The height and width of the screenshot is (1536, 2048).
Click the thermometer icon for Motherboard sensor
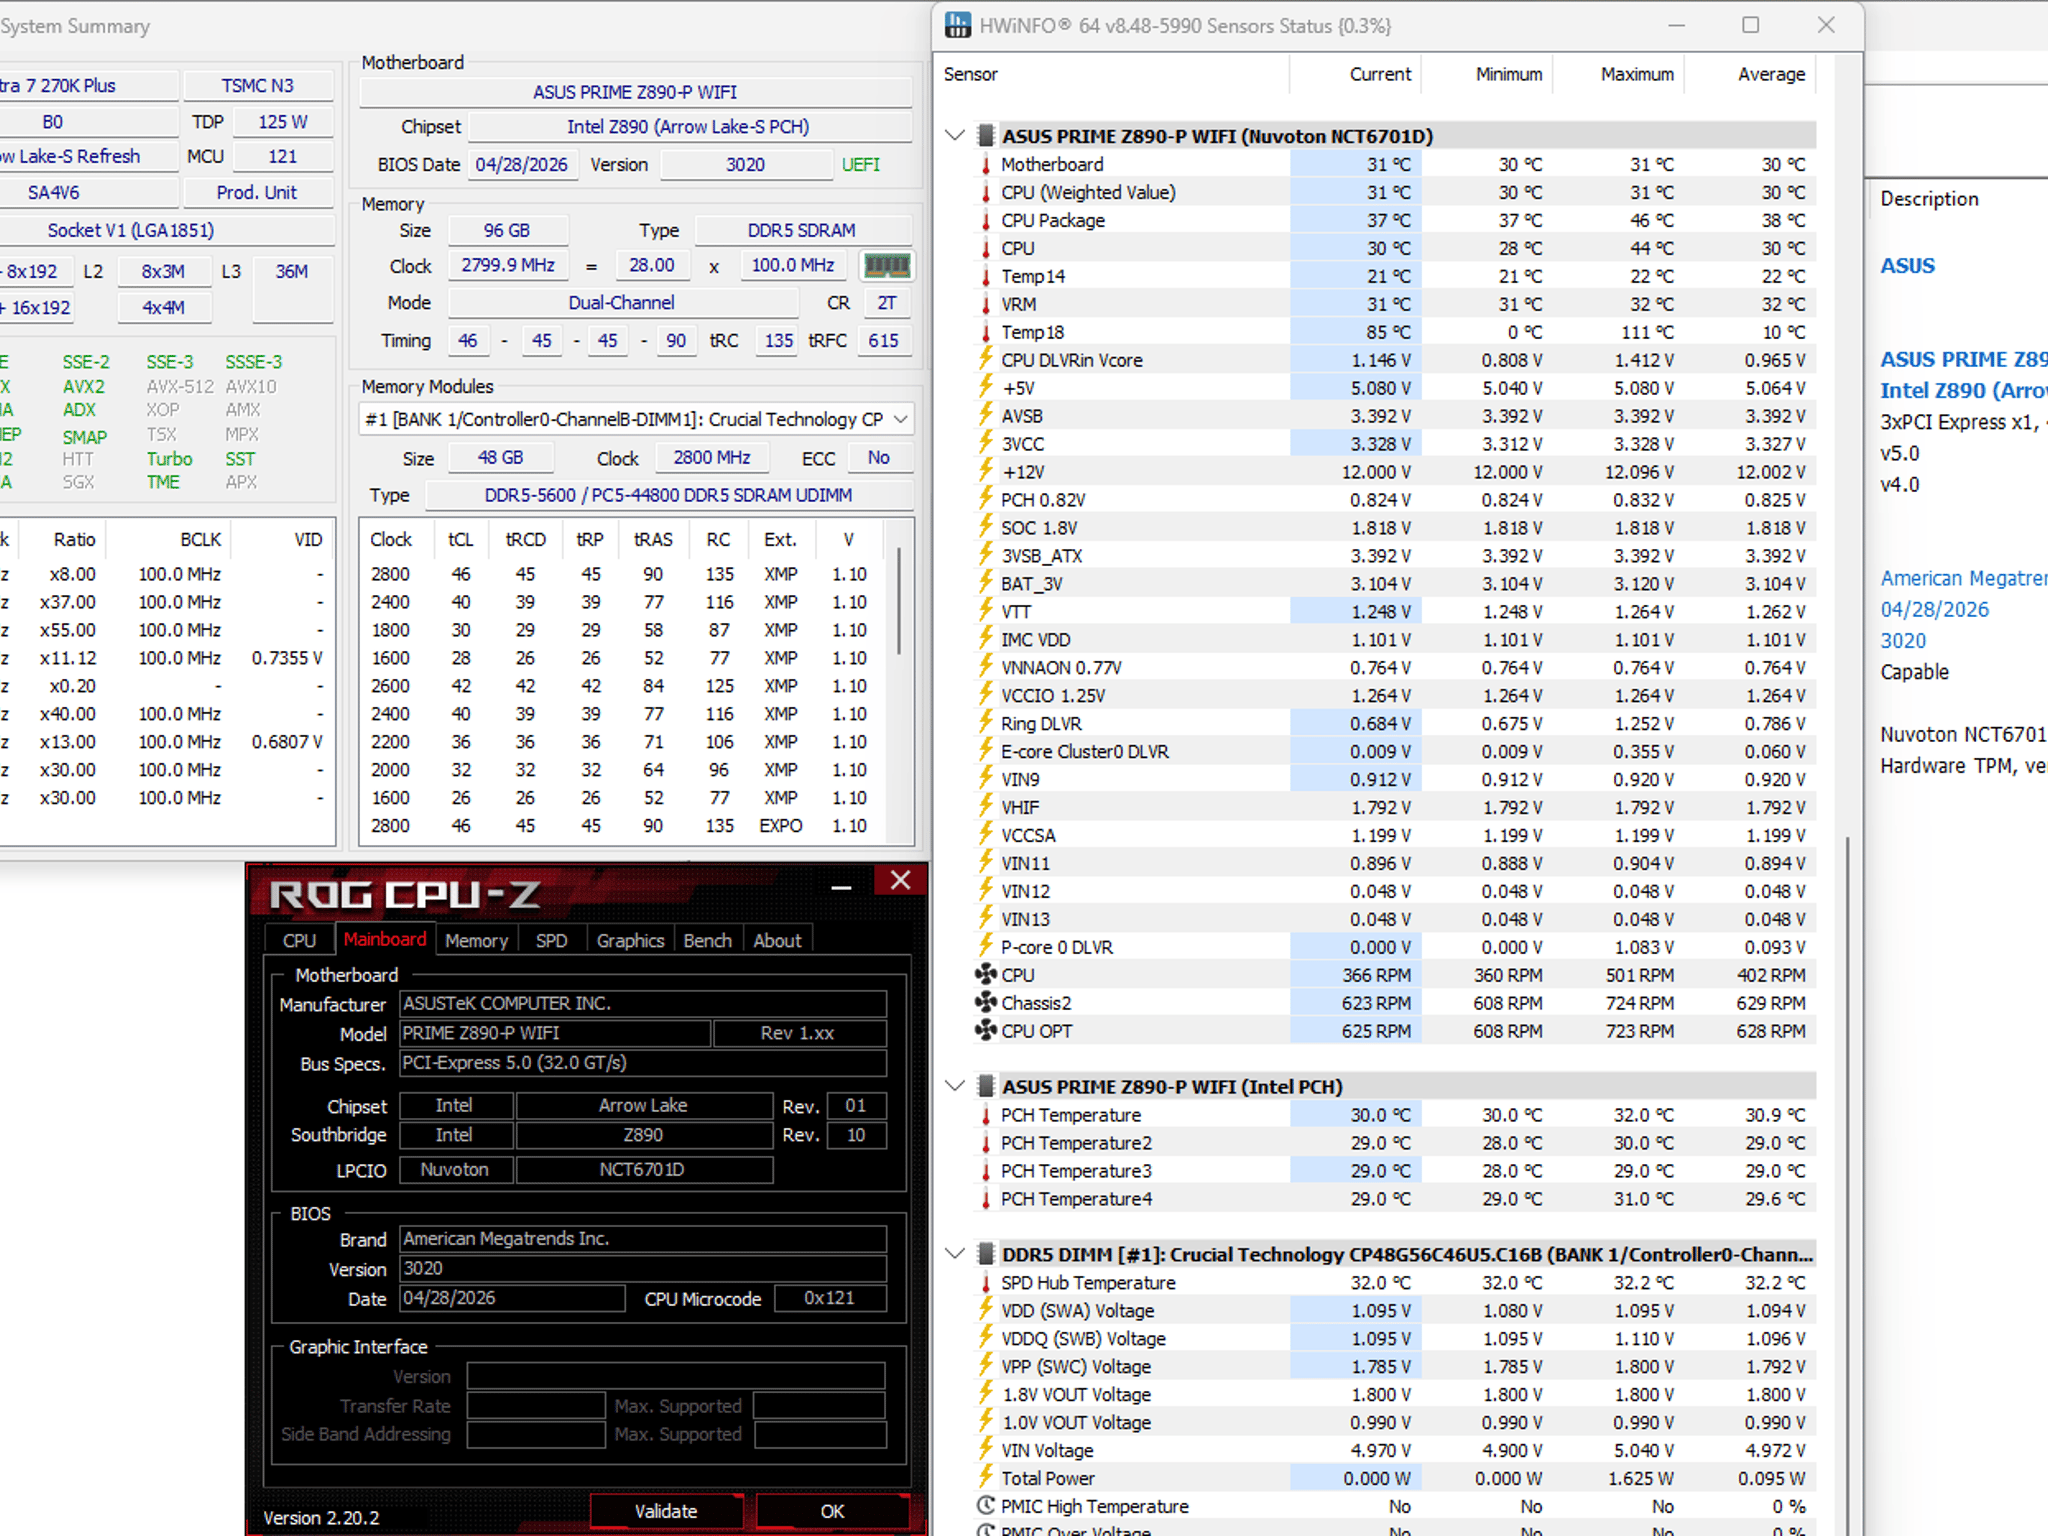coord(986,164)
